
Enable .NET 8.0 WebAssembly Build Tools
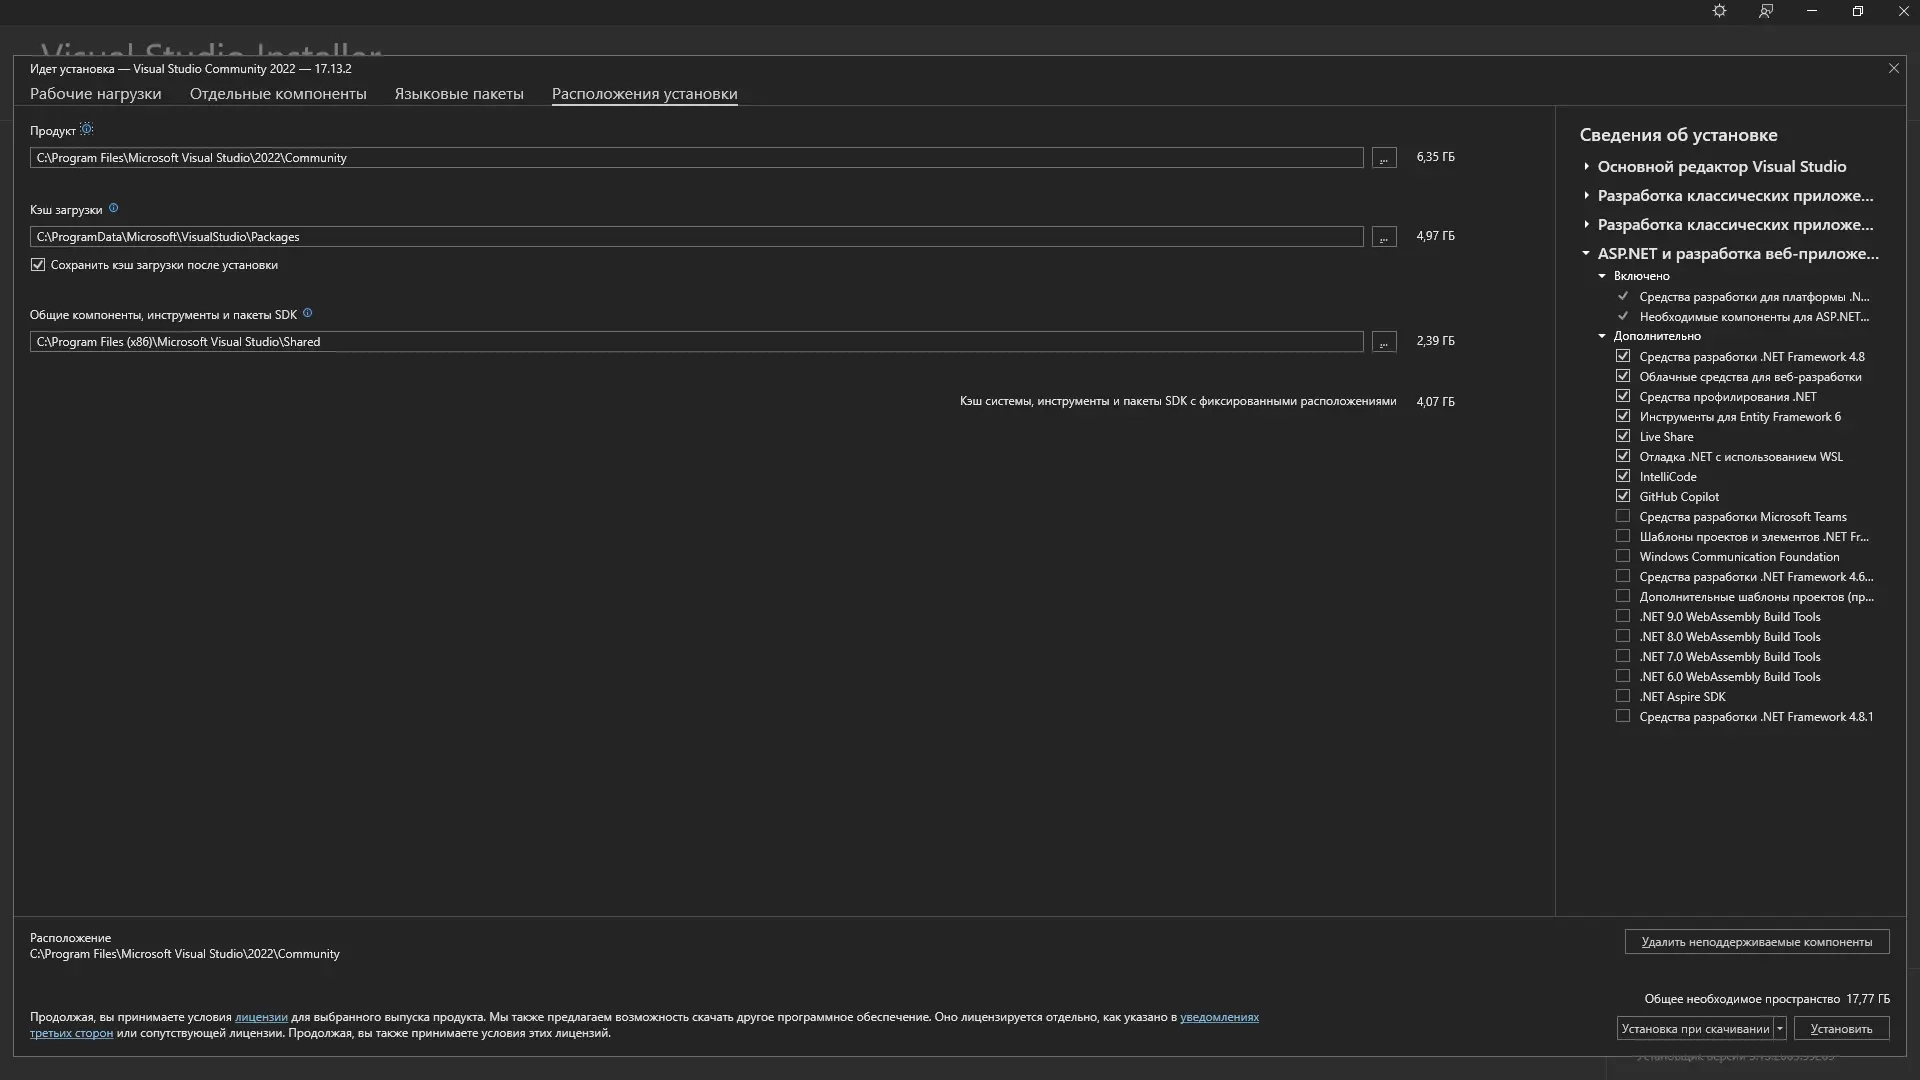tap(1623, 636)
